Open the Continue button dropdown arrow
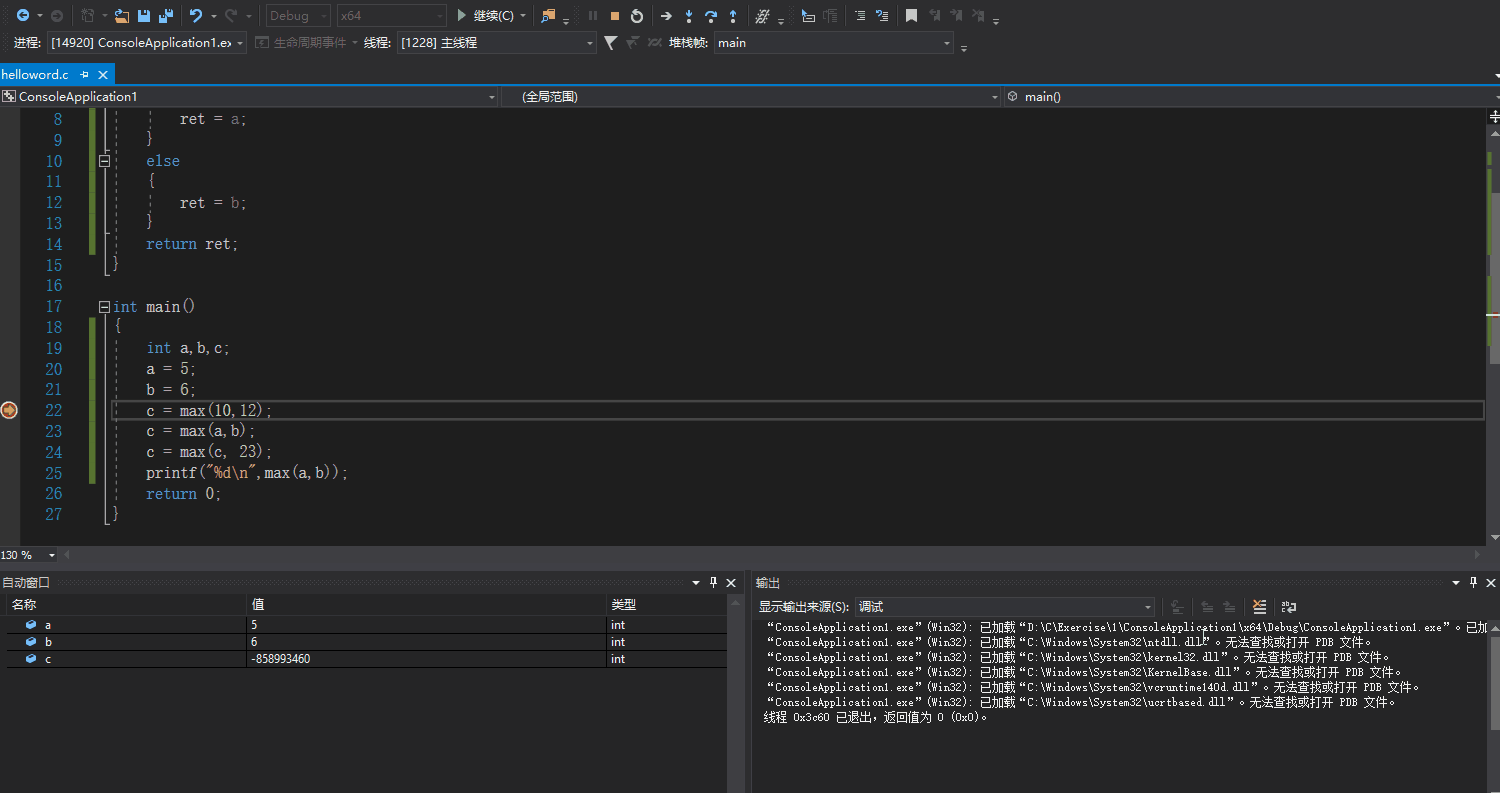 pyautogui.click(x=523, y=16)
